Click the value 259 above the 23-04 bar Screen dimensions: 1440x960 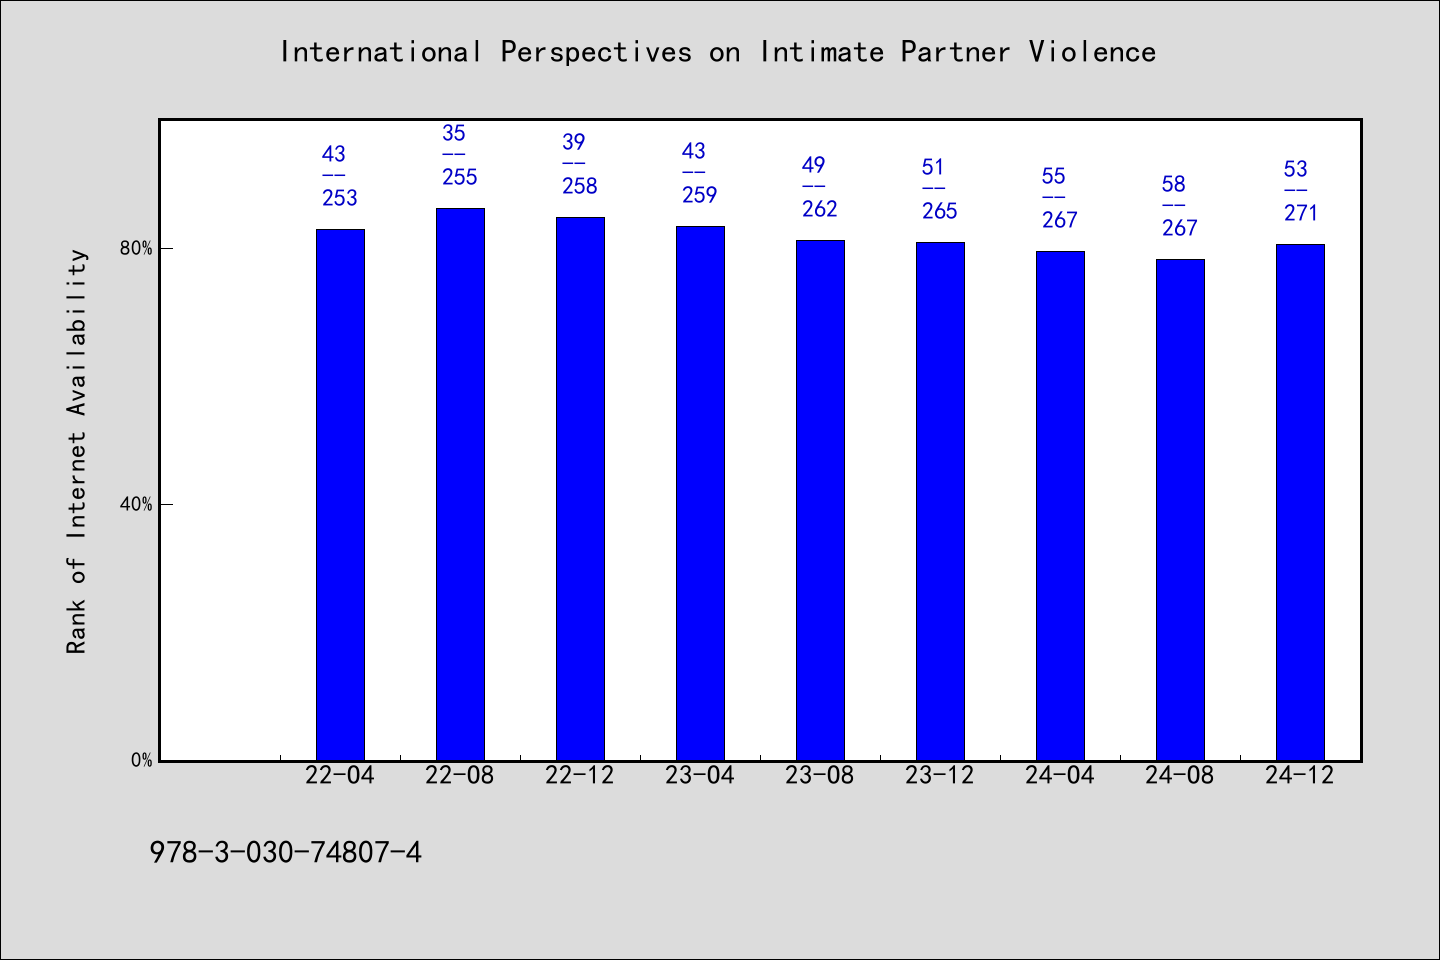pyautogui.click(x=700, y=195)
